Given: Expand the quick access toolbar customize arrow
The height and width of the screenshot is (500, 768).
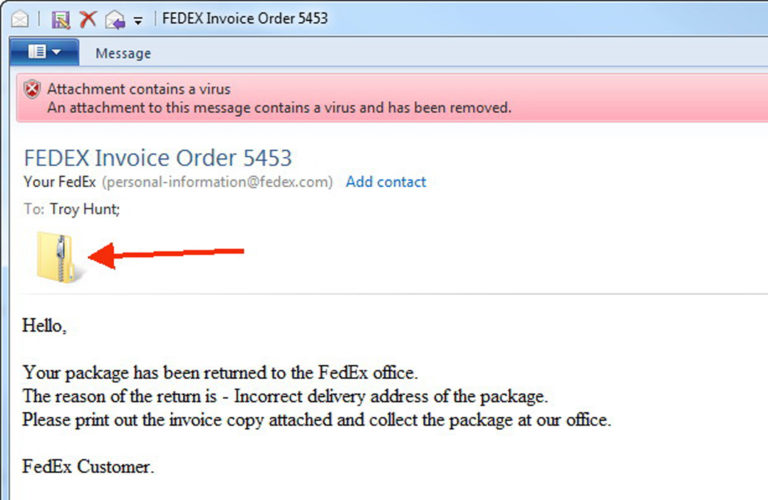Looking at the screenshot, I should click(138, 19).
